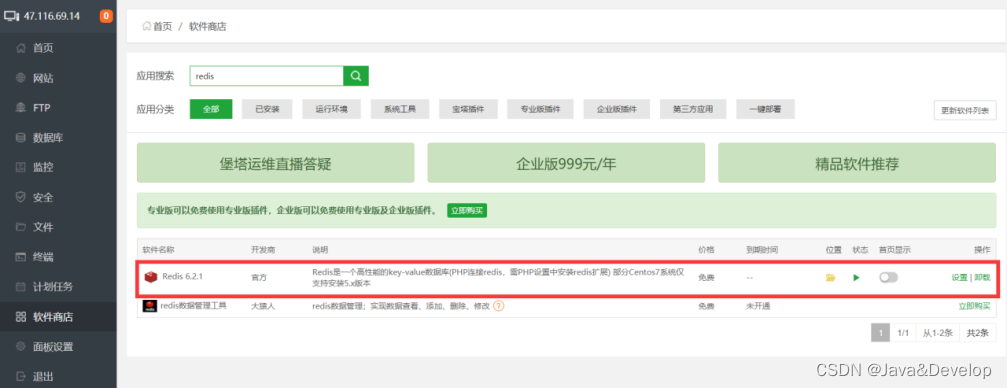This screenshot has height=388, width=1007.
Task: Click the 未开通 expiry cell
Action: click(x=757, y=306)
